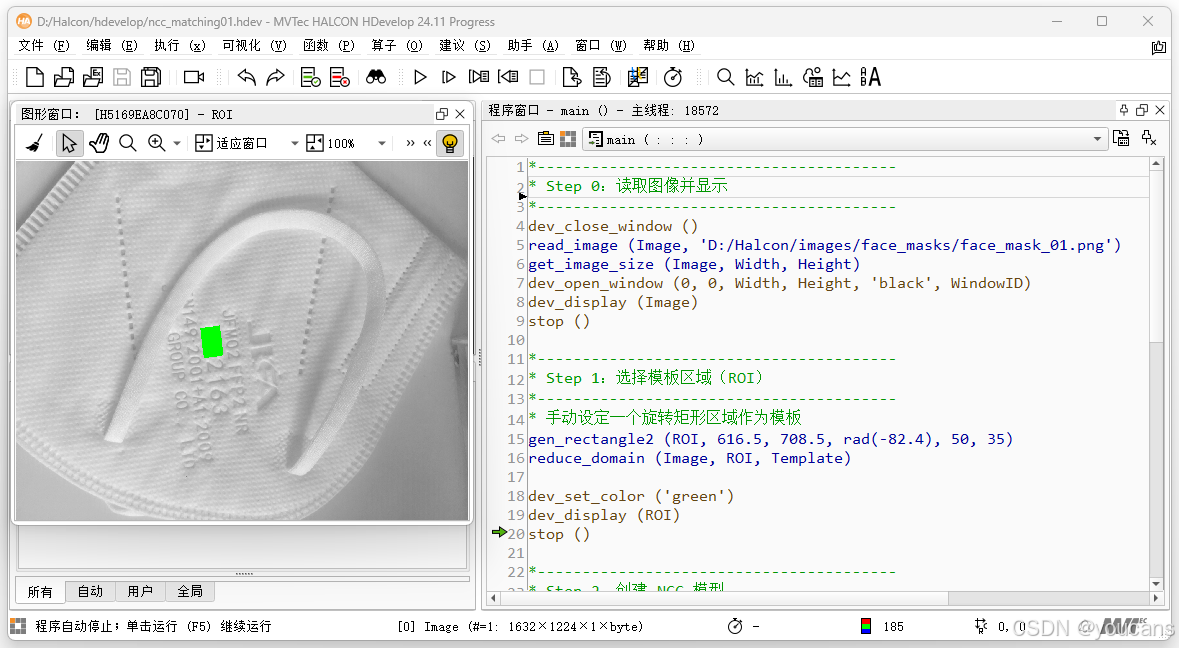Open the 100% zoom level dropdown
The height and width of the screenshot is (648, 1179).
click(x=382, y=143)
